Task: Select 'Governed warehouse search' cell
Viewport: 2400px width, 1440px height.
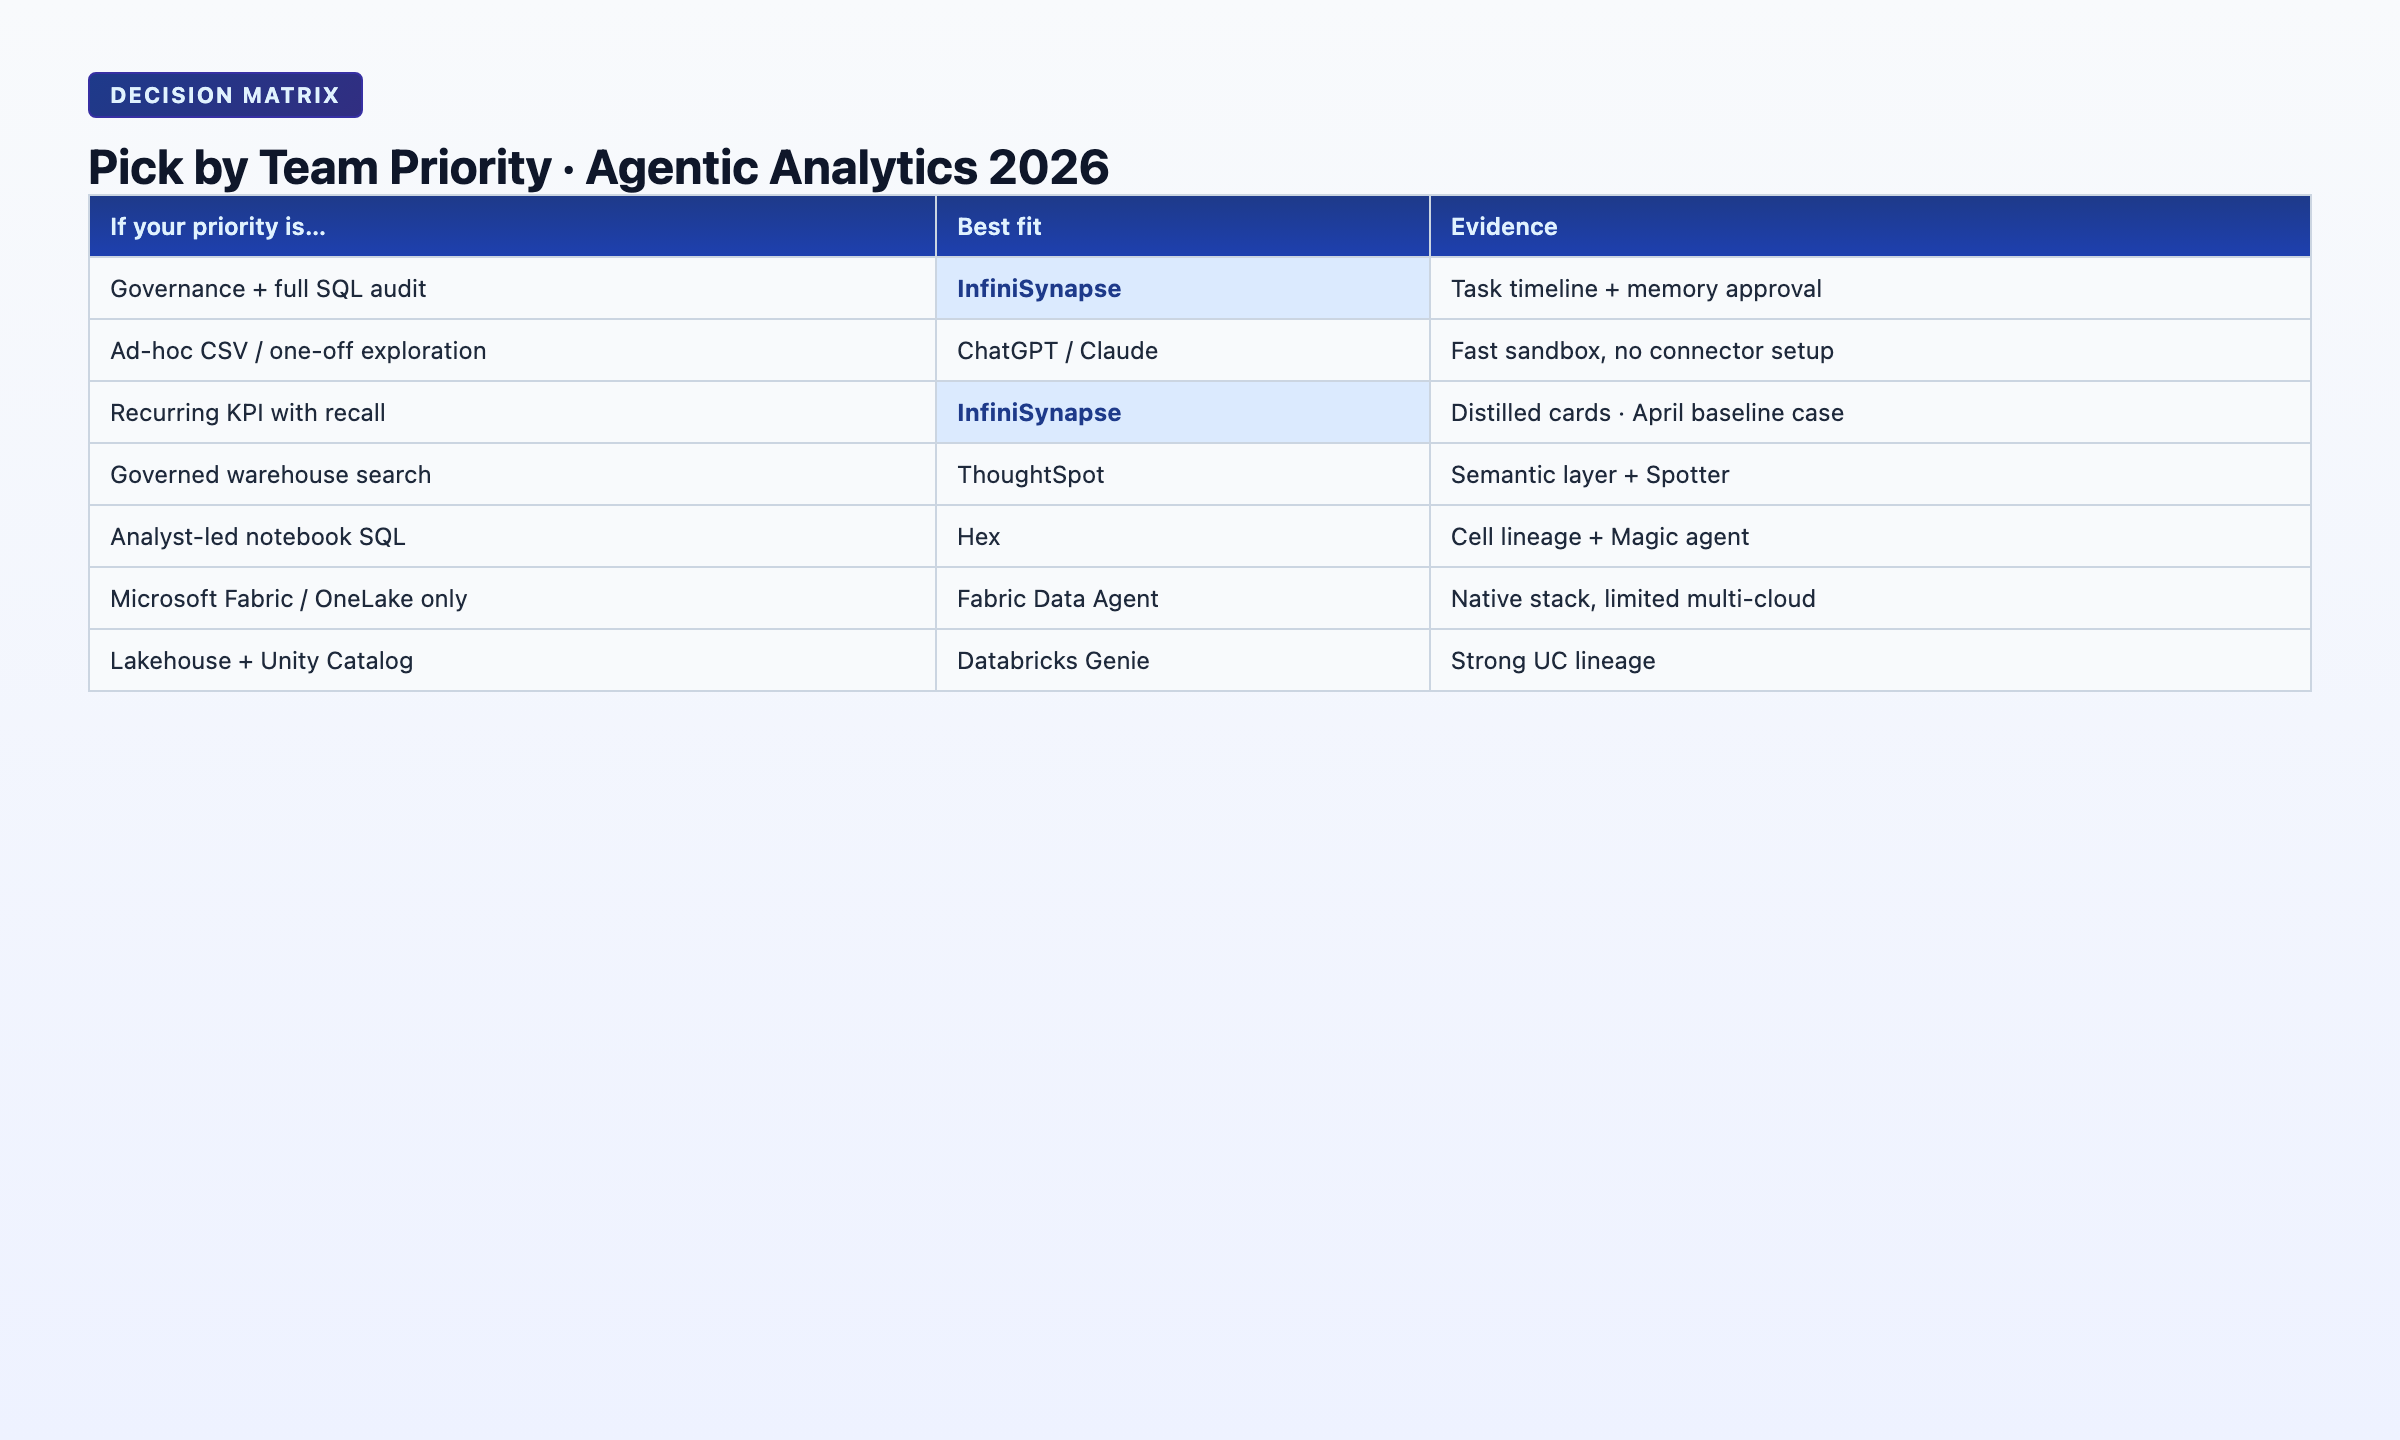Action: click(512, 474)
